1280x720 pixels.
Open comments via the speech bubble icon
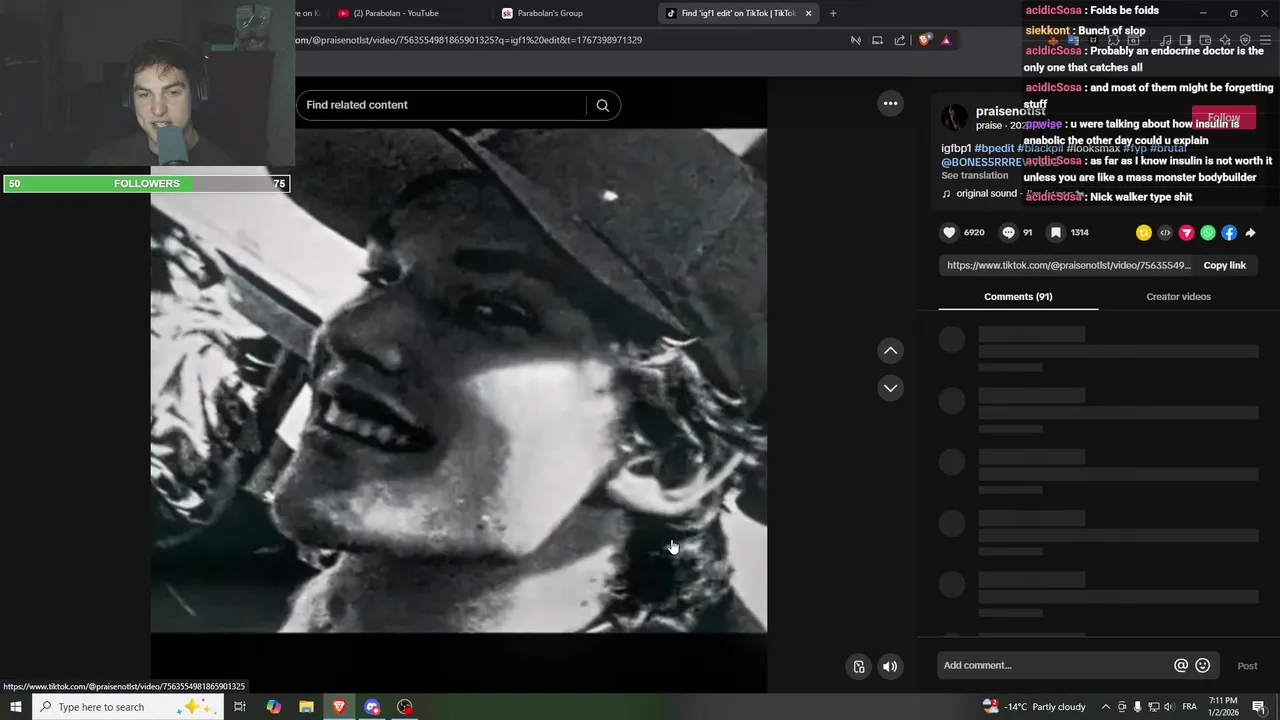click(1008, 232)
